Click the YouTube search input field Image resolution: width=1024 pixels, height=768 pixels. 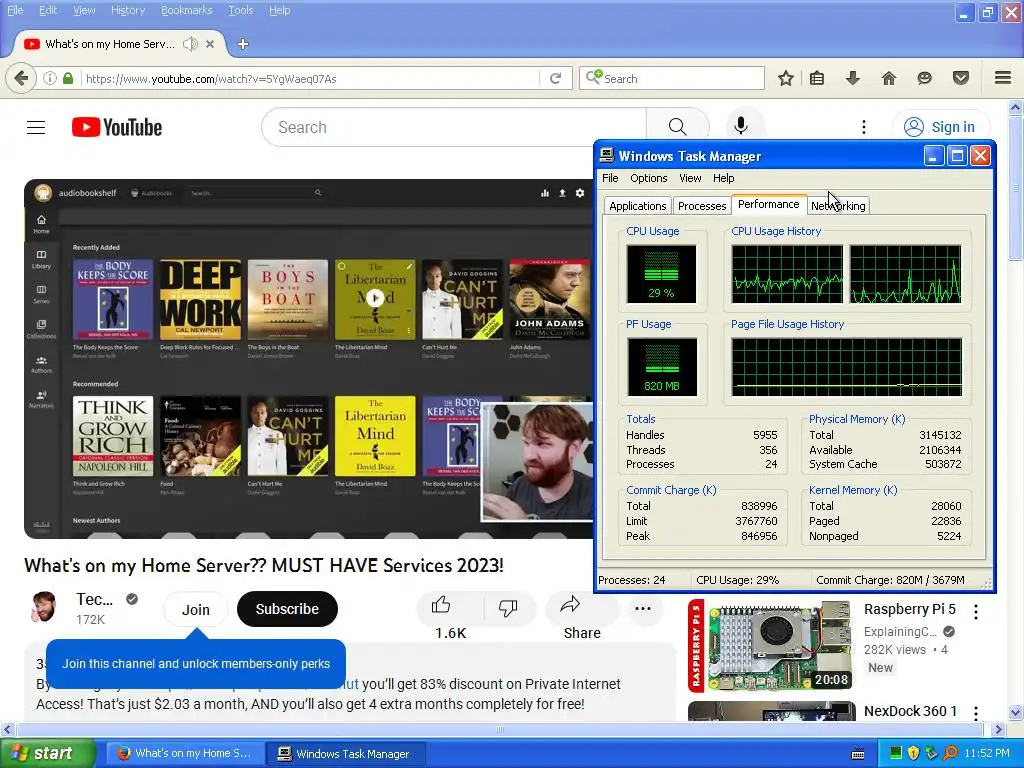coord(454,127)
